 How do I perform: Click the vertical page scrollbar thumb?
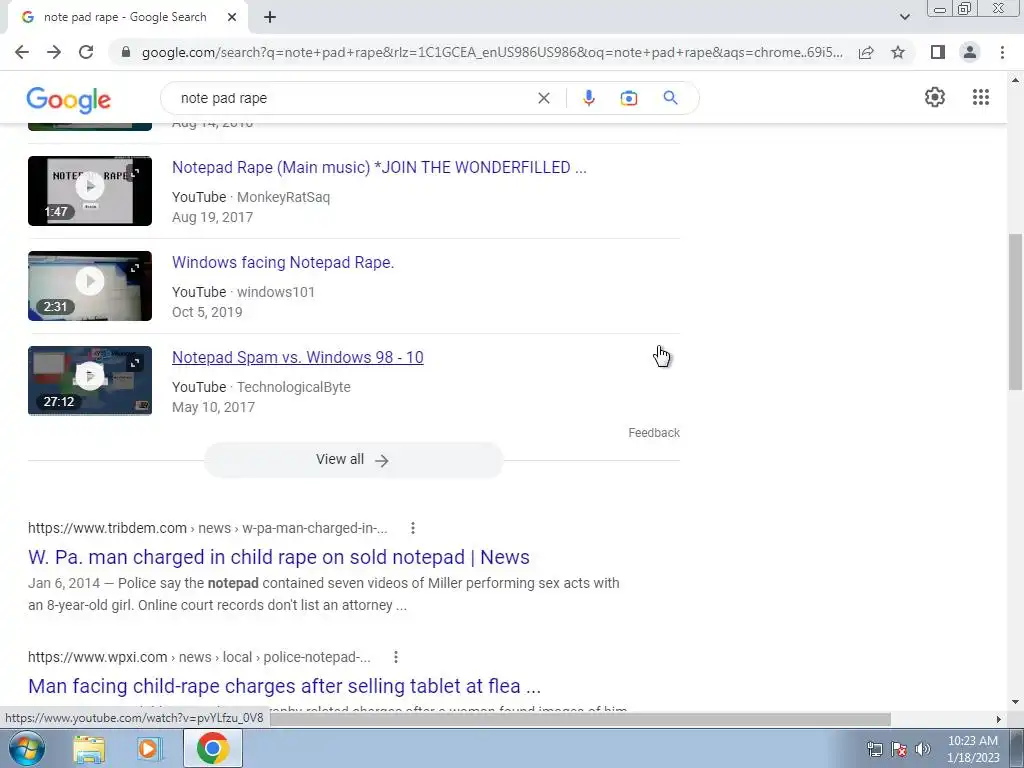coord(1015,312)
